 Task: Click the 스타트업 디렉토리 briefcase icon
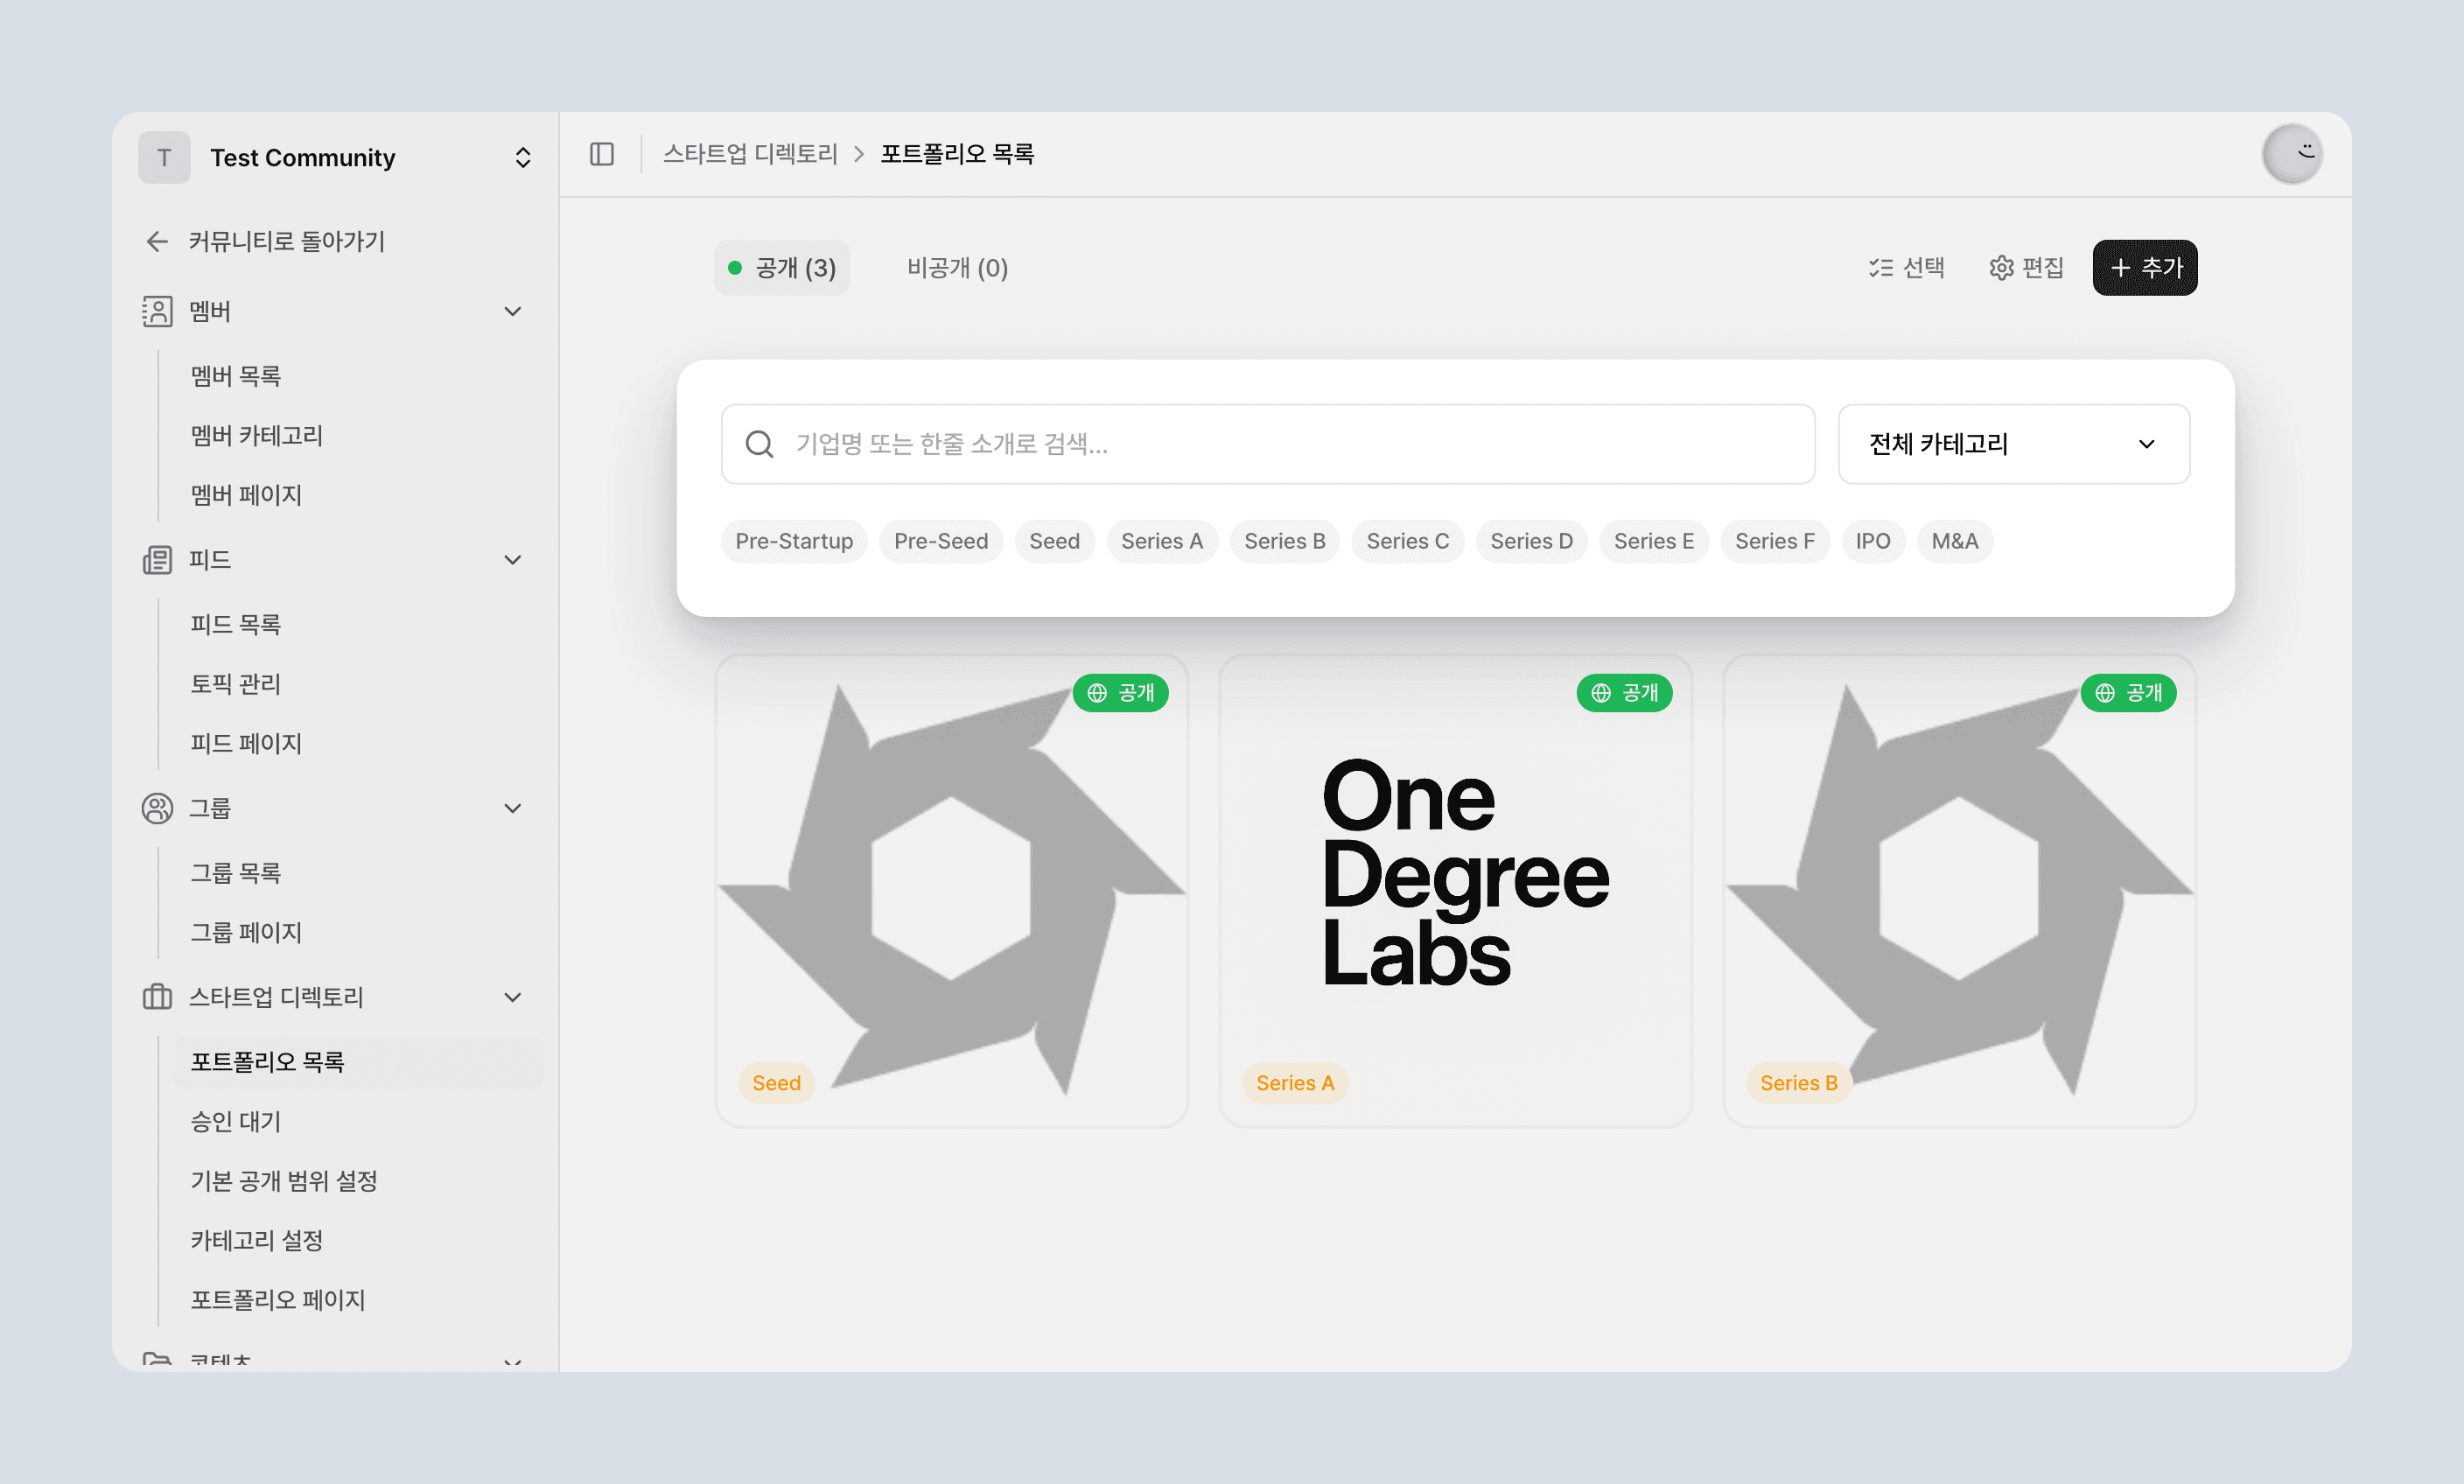(157, 997)
